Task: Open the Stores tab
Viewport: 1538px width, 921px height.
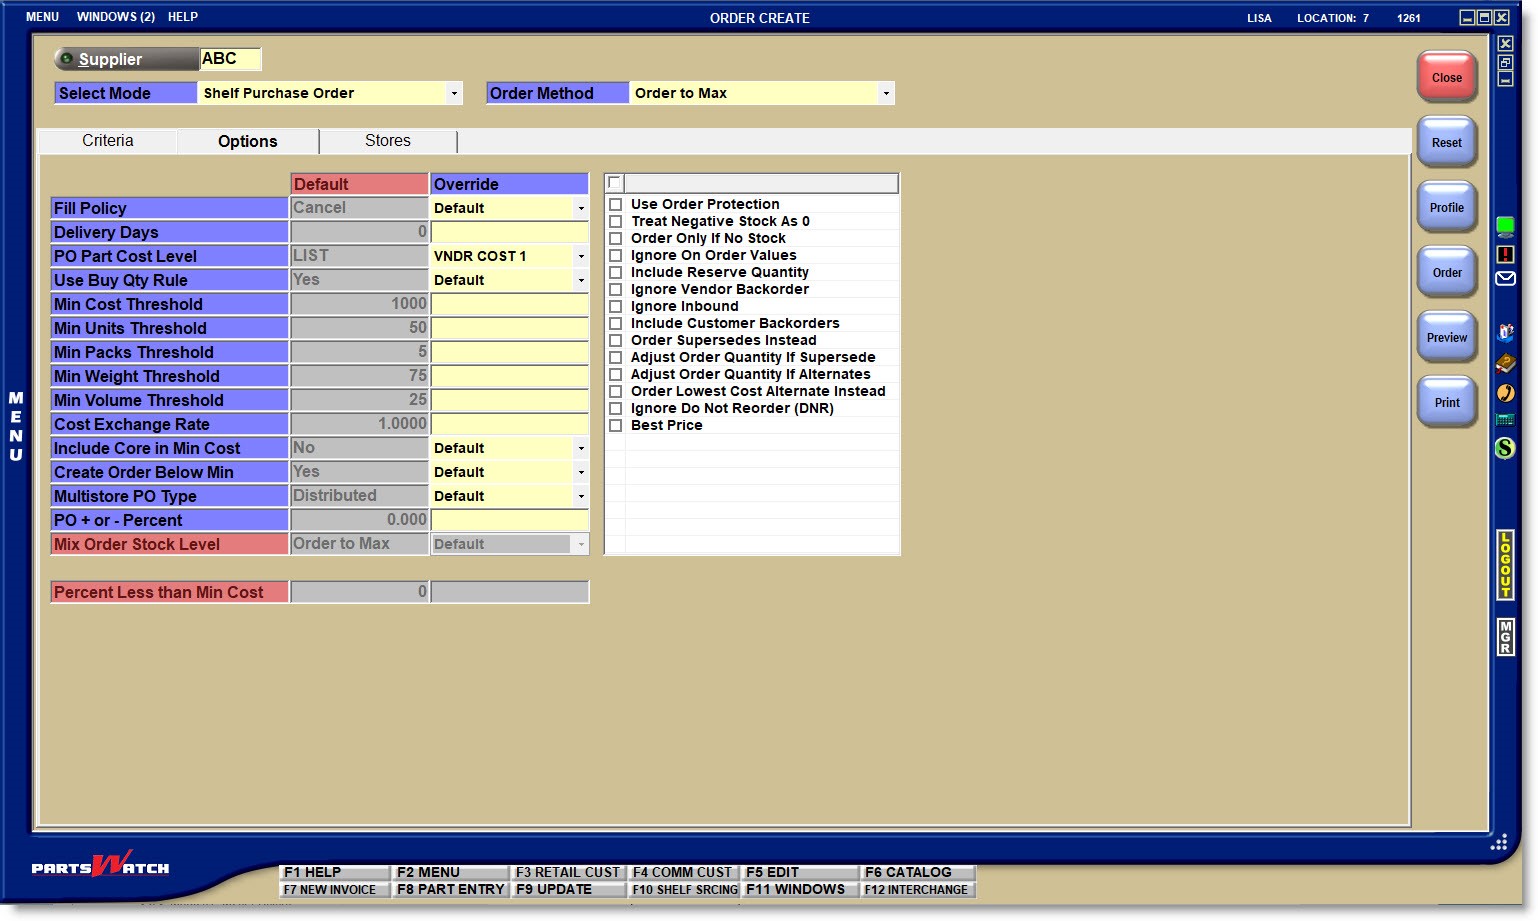Action: (388, 141)
